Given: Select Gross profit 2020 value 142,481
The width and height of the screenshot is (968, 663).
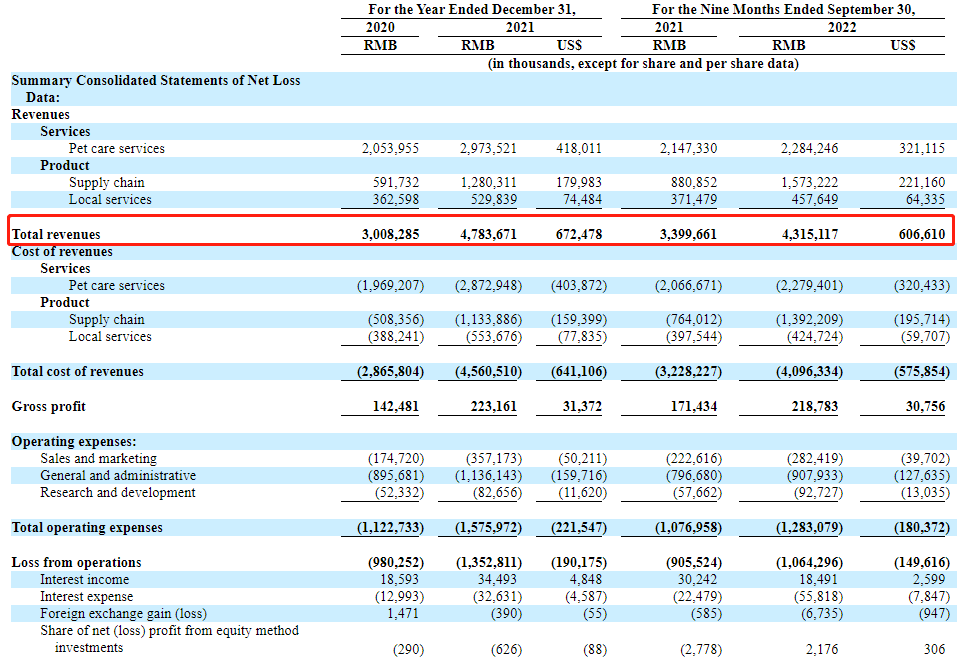Looking at the screenshot, I should pos(395,407).
